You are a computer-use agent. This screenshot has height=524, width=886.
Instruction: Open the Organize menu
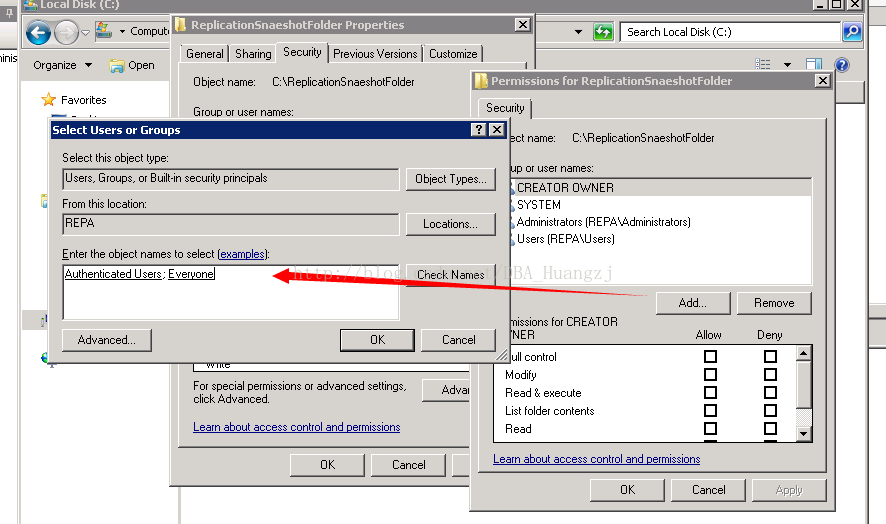pos(62,65)
